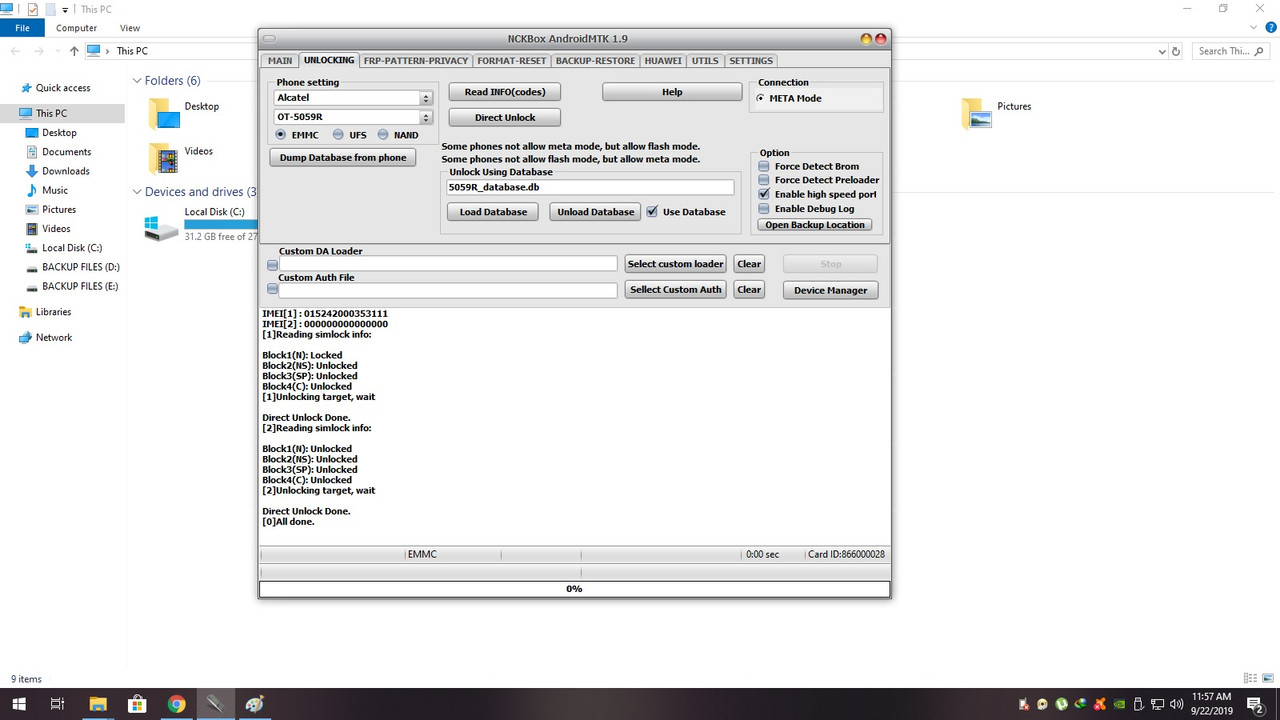Launch Google Chrome from the taskbar
1280x720 pixels.
(176, 704)
